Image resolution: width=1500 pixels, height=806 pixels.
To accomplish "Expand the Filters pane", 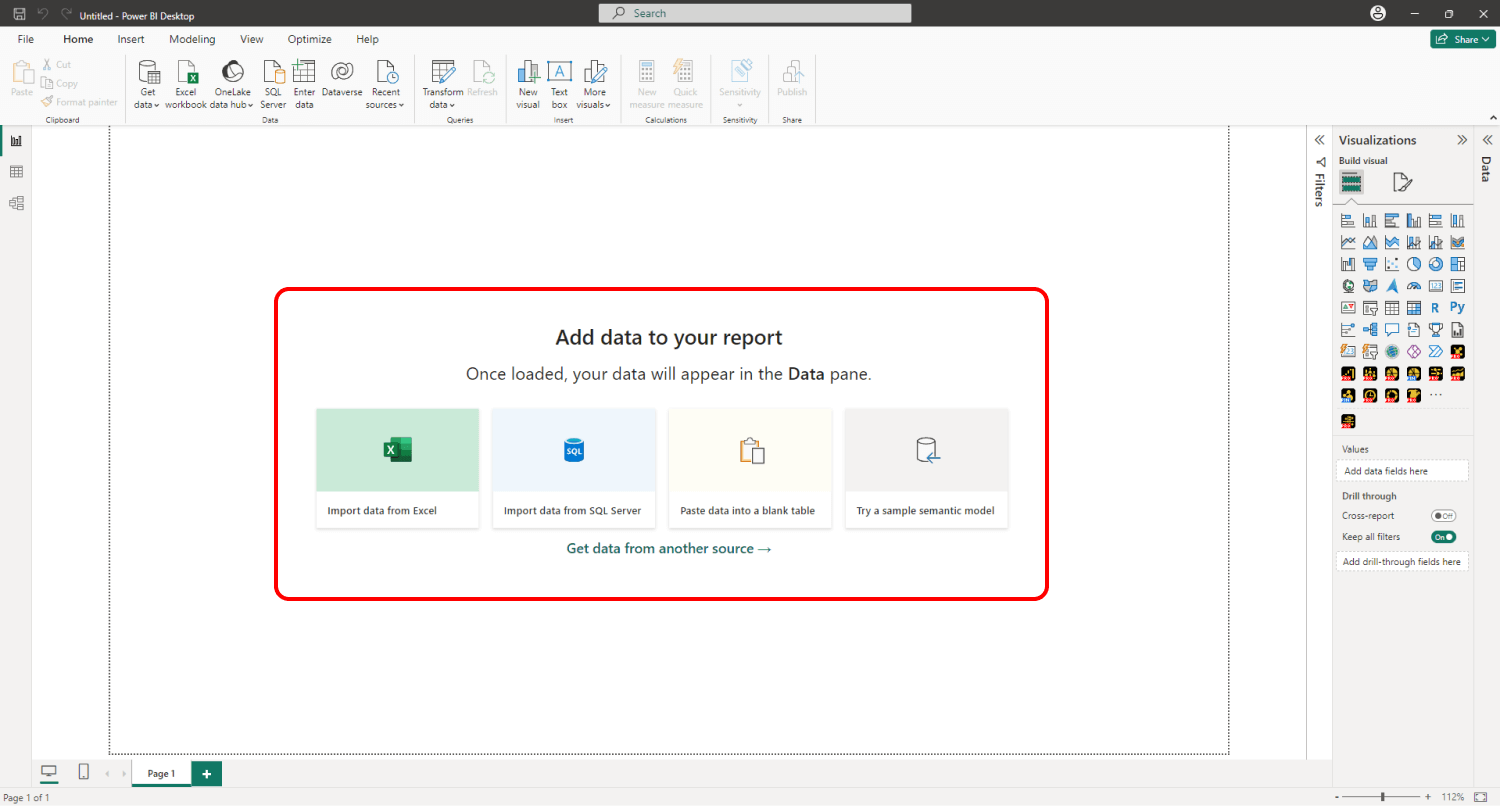I will [1320, 140].
